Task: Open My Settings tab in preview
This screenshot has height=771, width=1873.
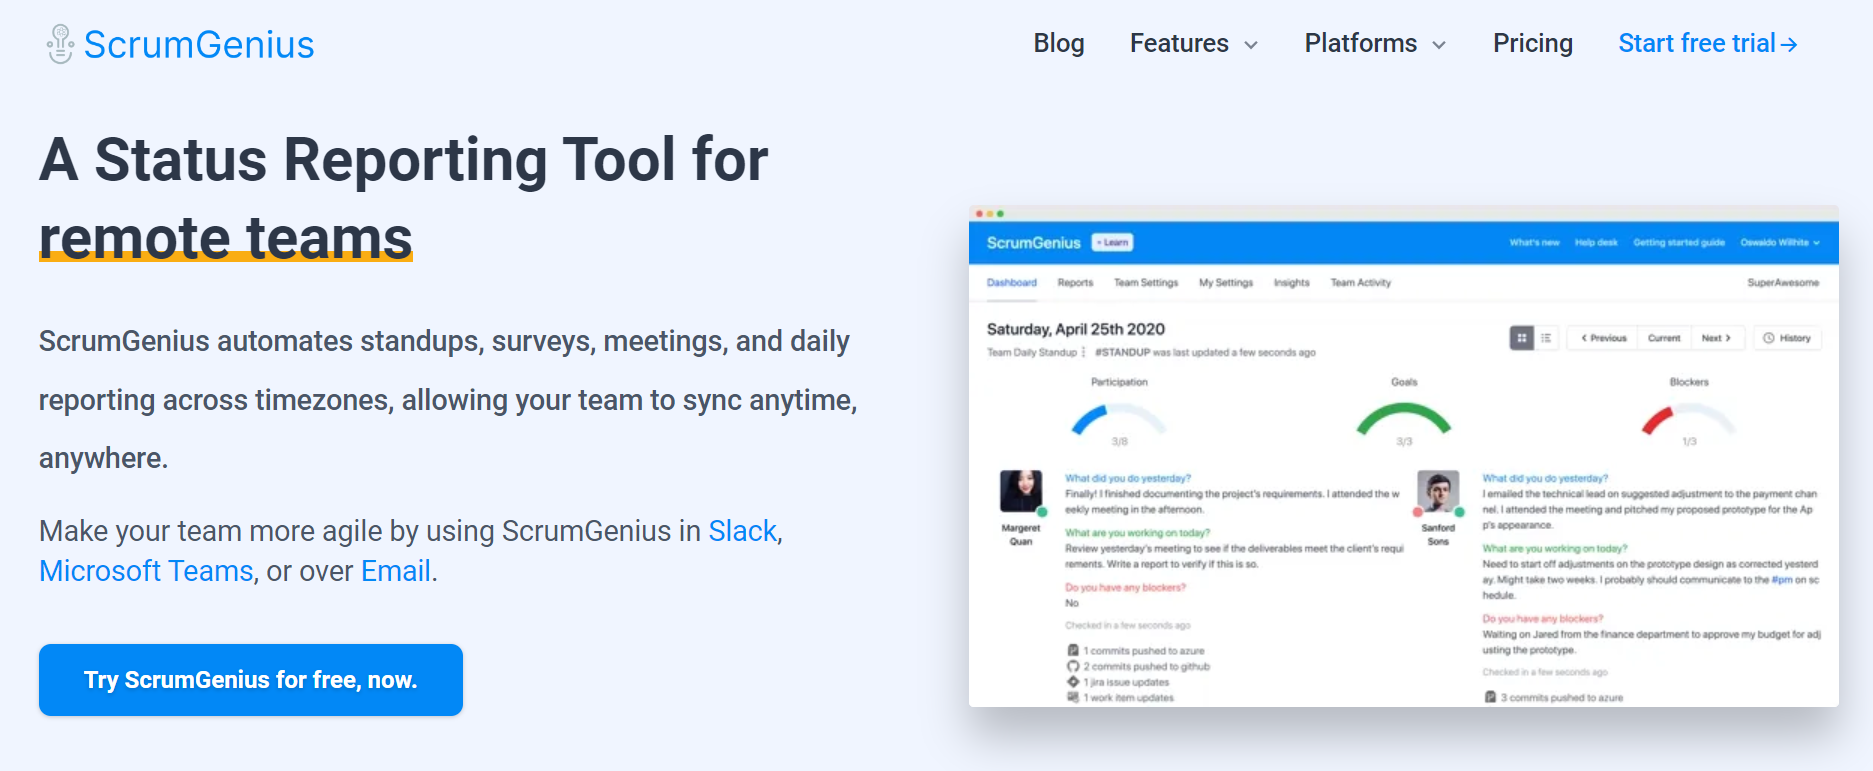Action: 1226,283
